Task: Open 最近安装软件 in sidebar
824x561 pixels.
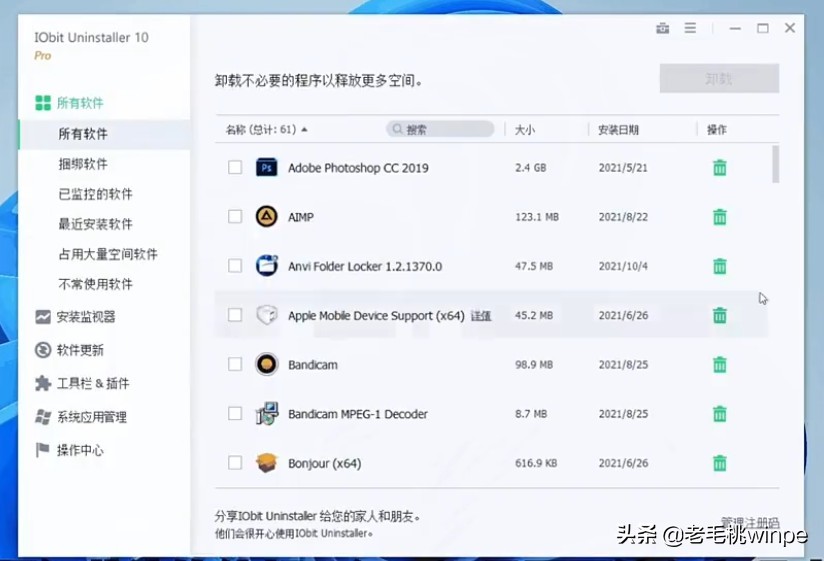Action: point(95,224)
